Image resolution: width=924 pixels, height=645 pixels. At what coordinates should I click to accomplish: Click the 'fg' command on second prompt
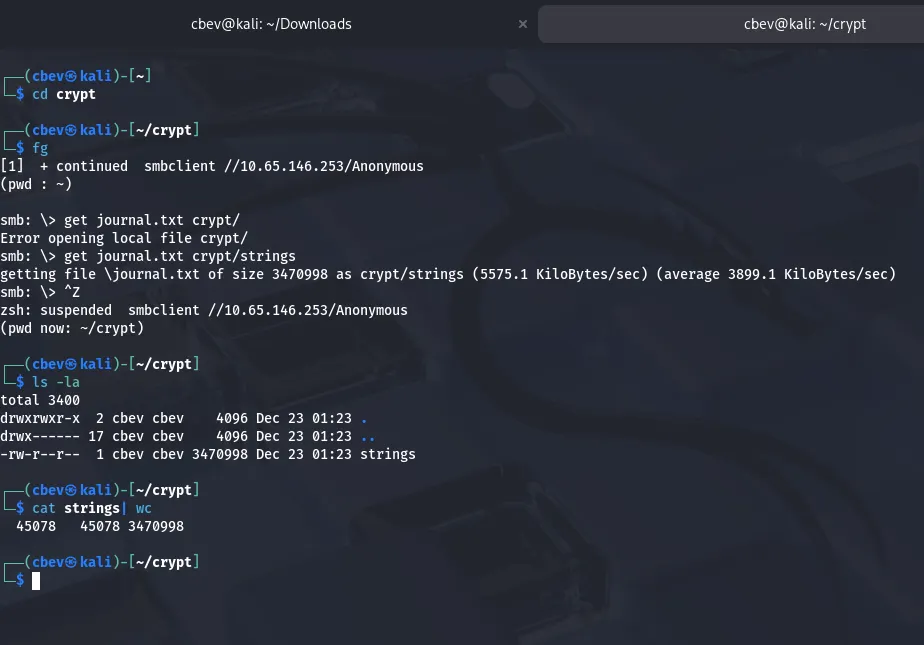coord(40,148)
